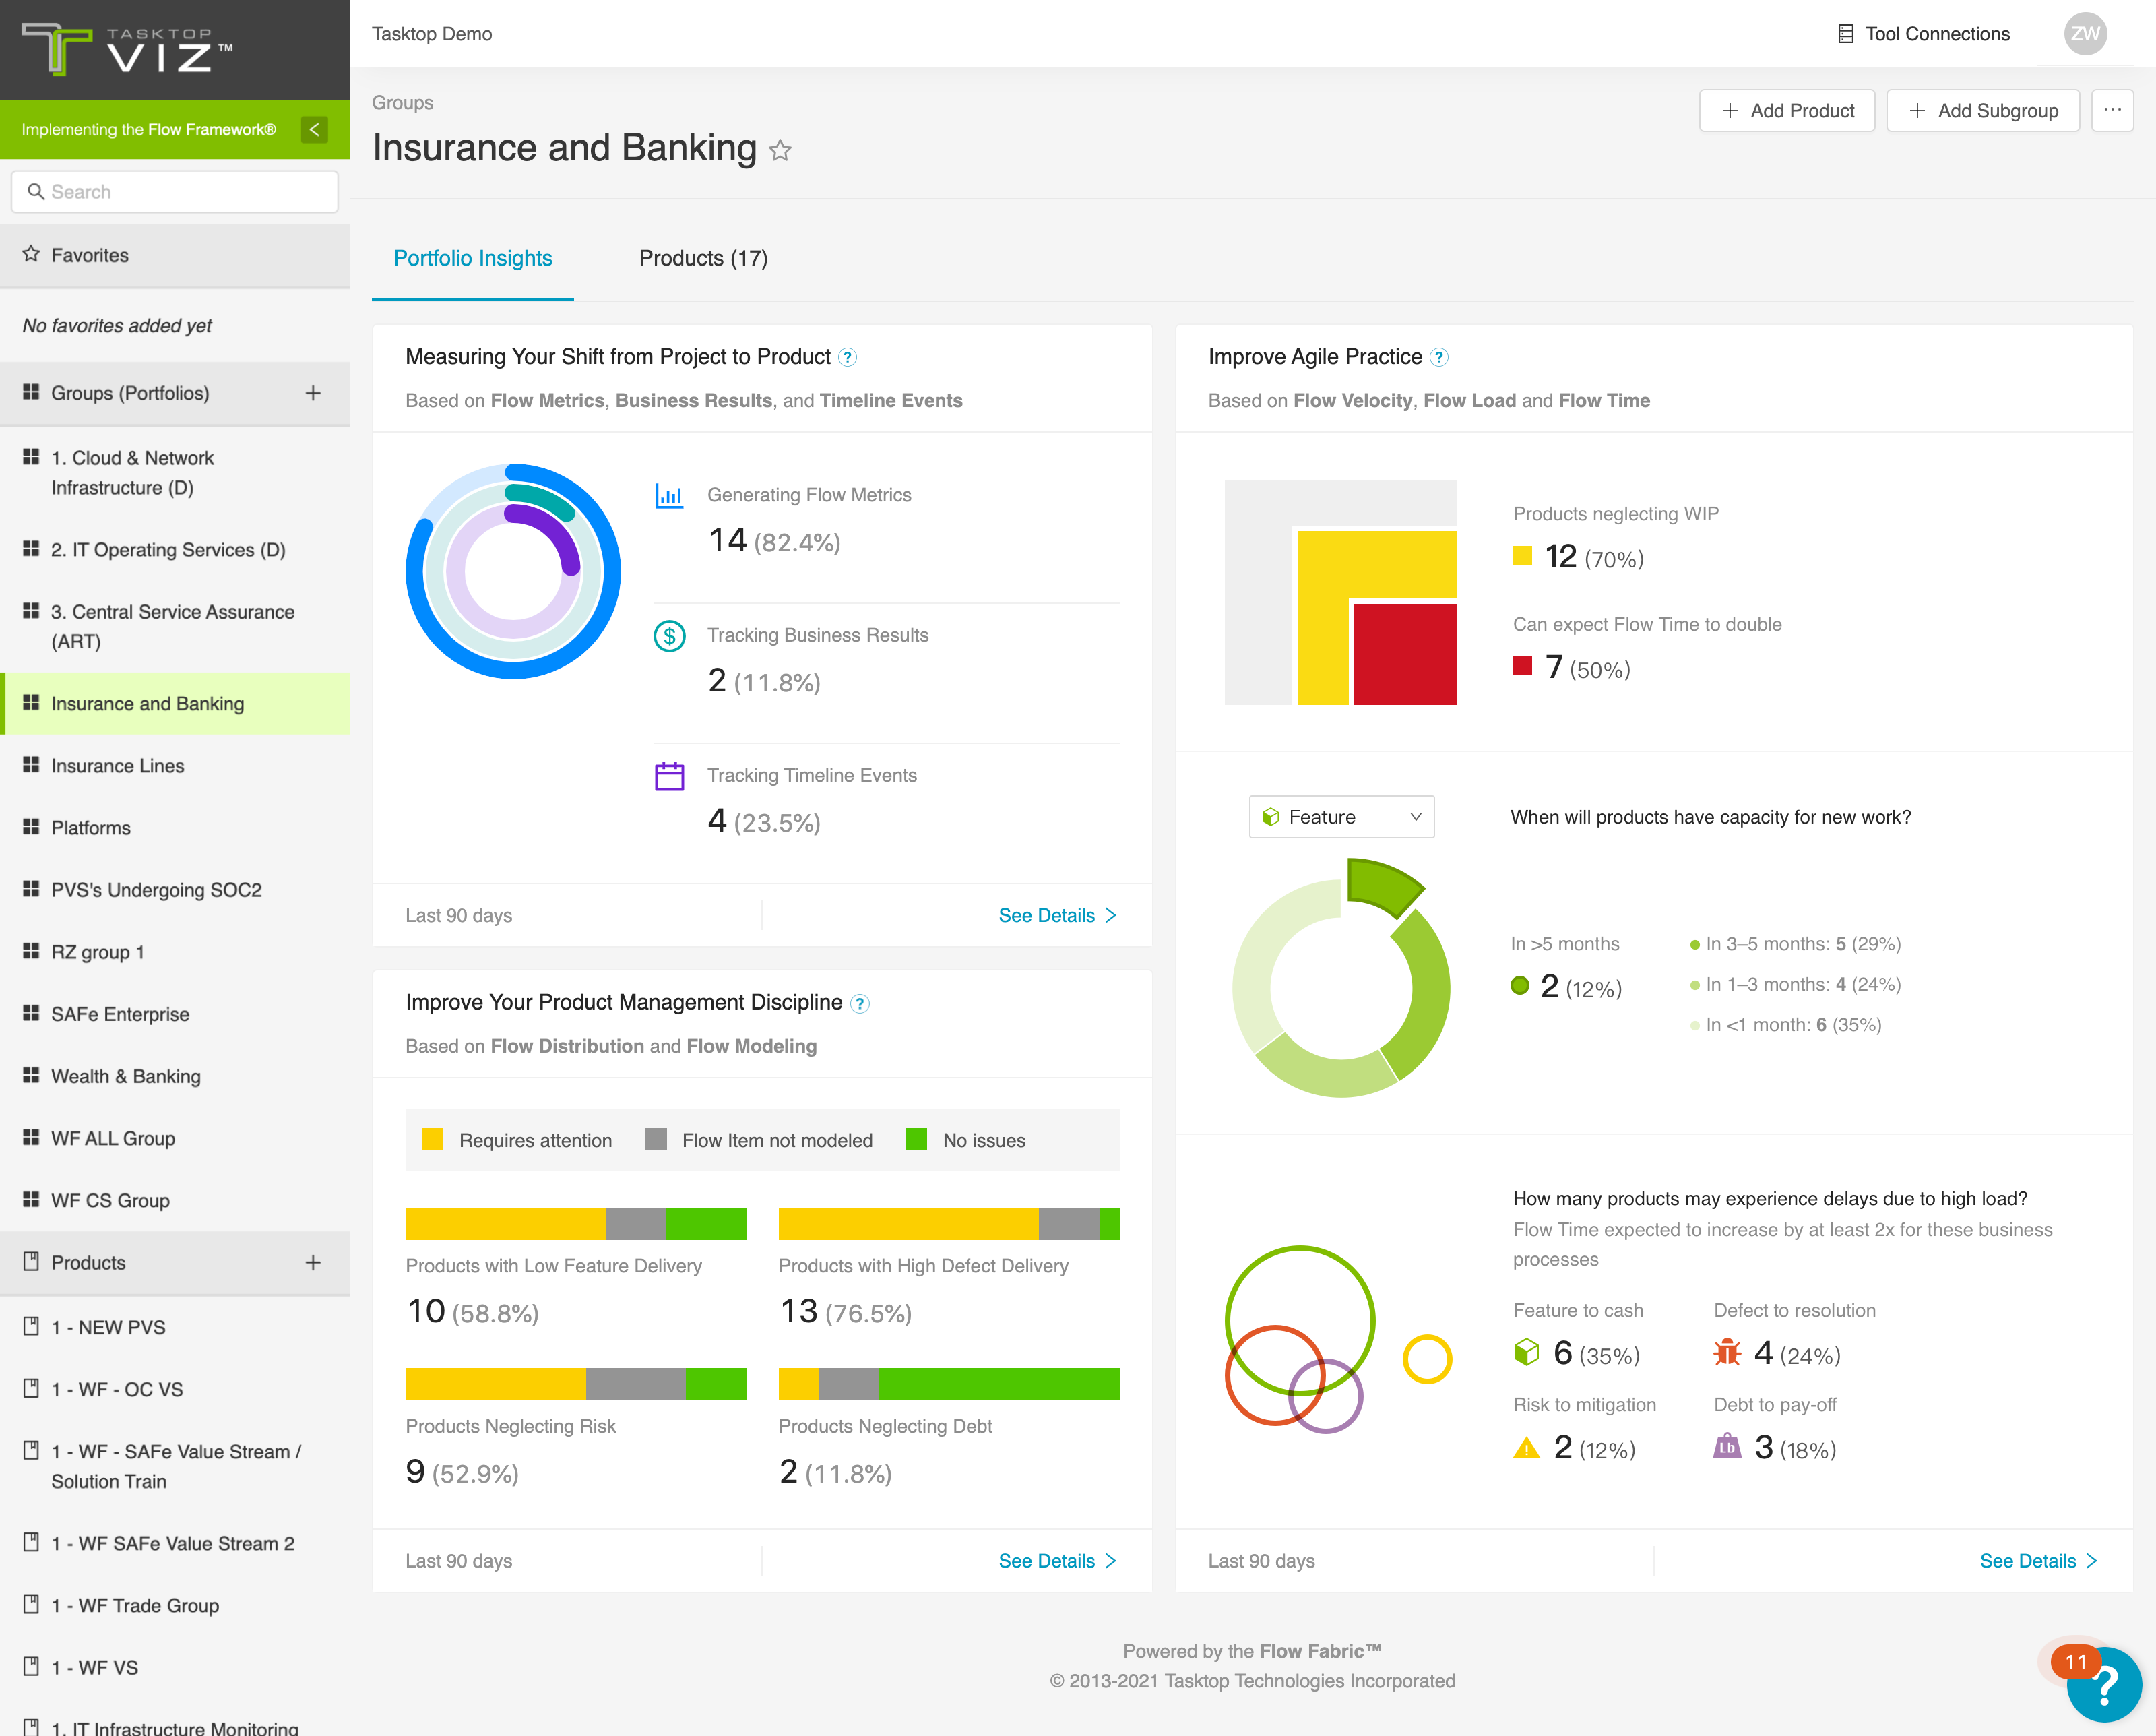Open See Details under Improve Agile Practice

coord(2038,1561)
